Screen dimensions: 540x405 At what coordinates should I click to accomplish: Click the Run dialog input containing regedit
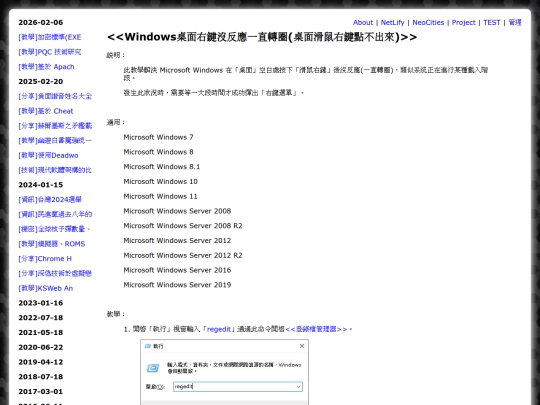point(238,387)
